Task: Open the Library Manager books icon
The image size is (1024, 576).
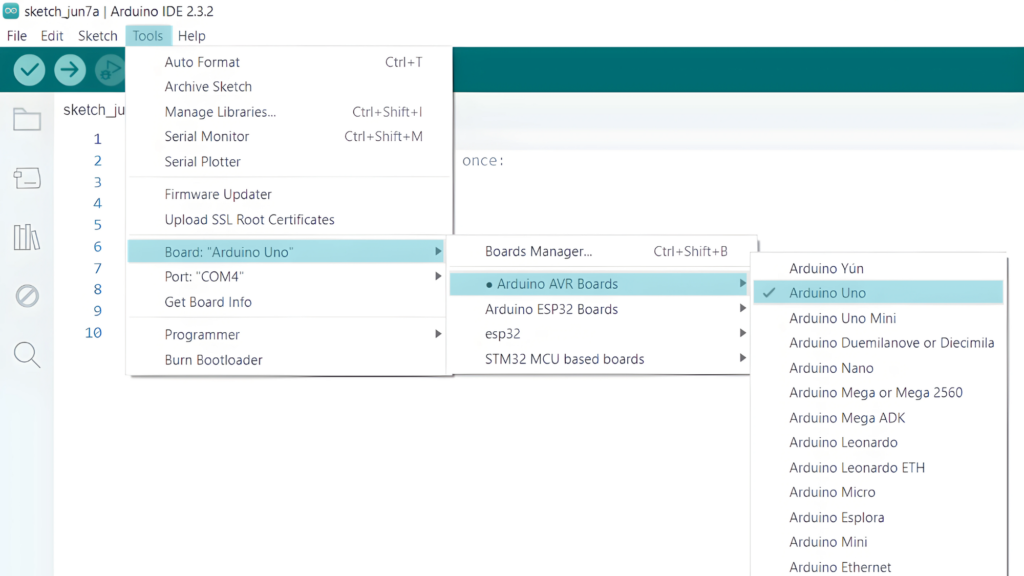Action: click(x=27, y=237)
